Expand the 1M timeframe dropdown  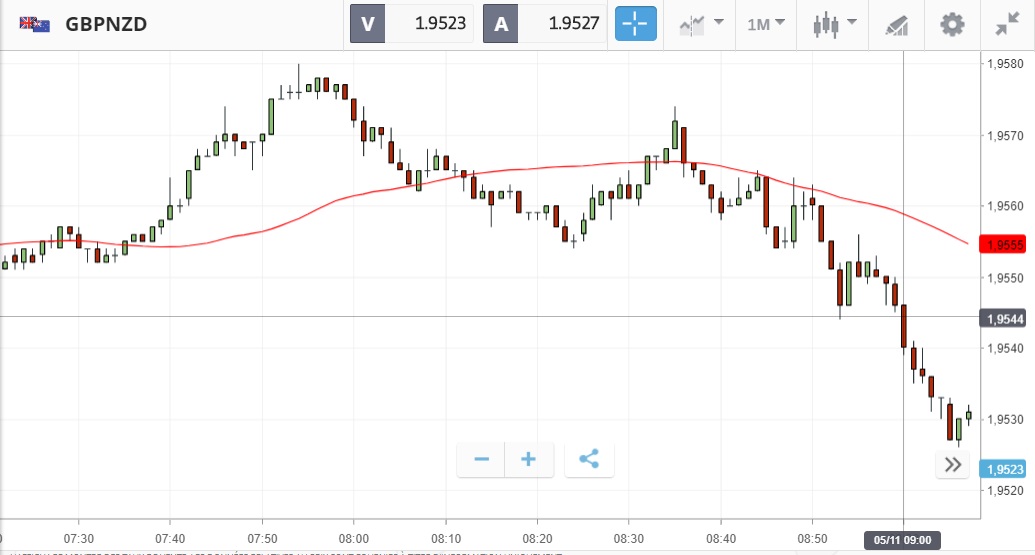[766, 24]
